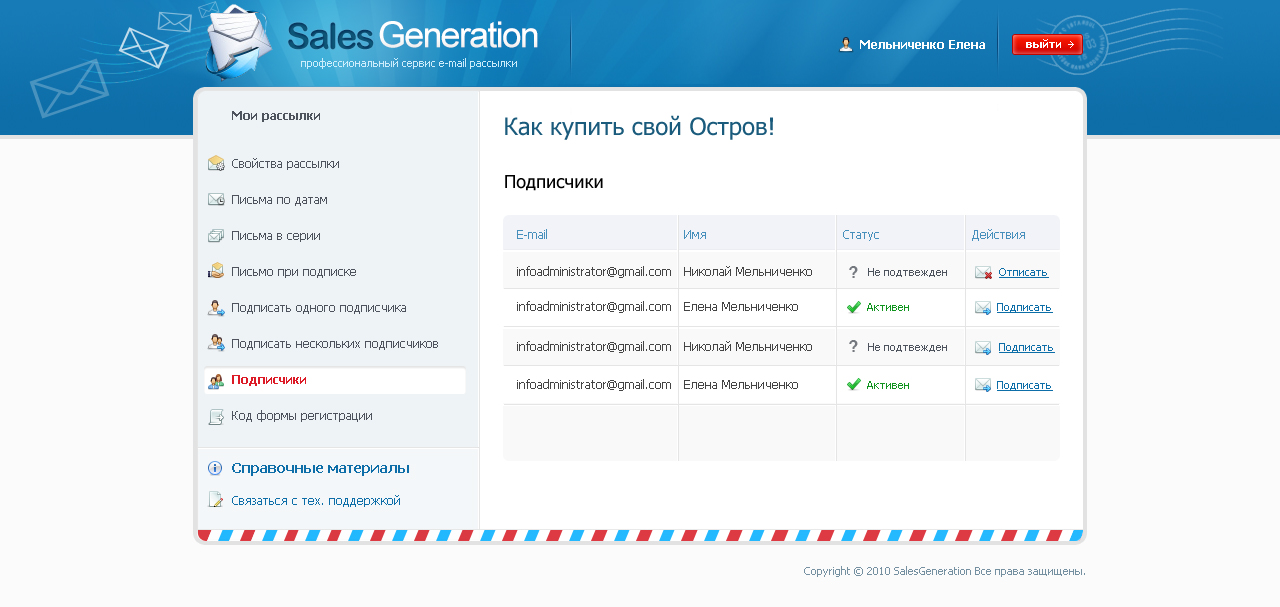Click the Статус column header

(861, 235)
